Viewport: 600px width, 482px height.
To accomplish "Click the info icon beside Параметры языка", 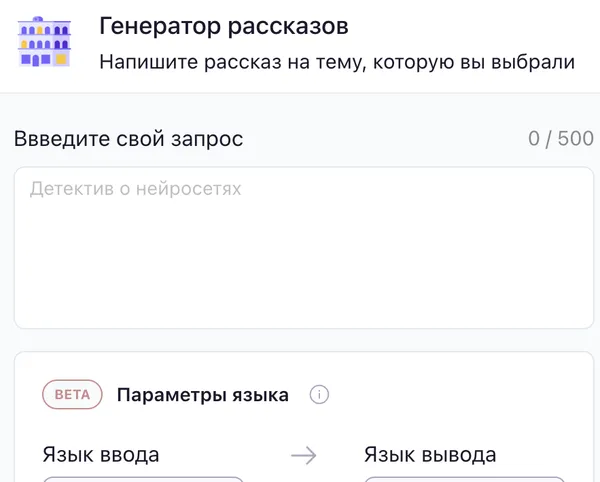I will pos(319,395).
